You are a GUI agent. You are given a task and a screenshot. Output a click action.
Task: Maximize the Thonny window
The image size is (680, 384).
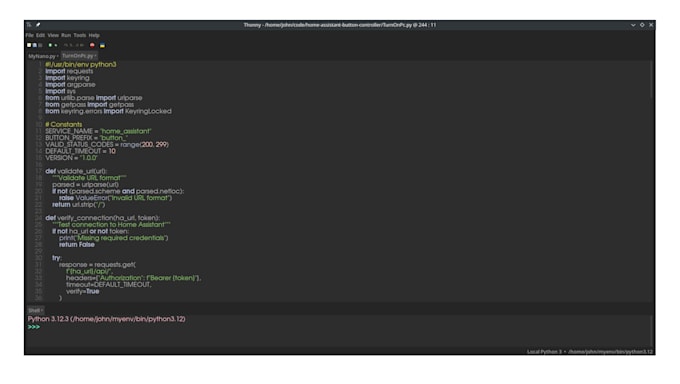click(x=642, y=25)
